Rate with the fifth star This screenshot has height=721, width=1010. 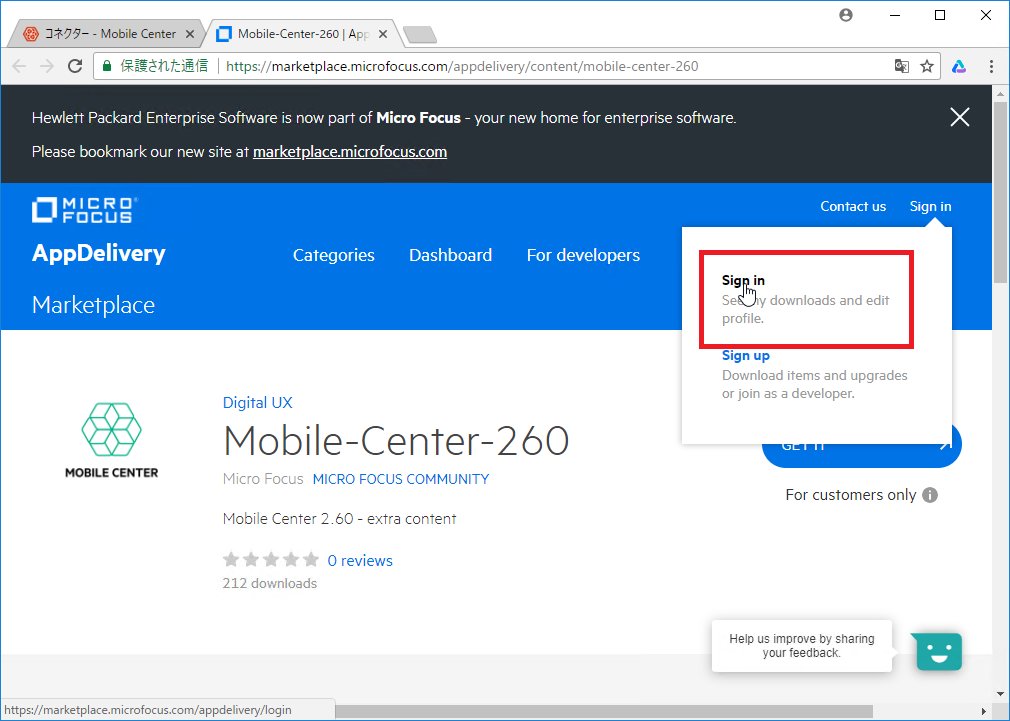click(x=311, y=560)
